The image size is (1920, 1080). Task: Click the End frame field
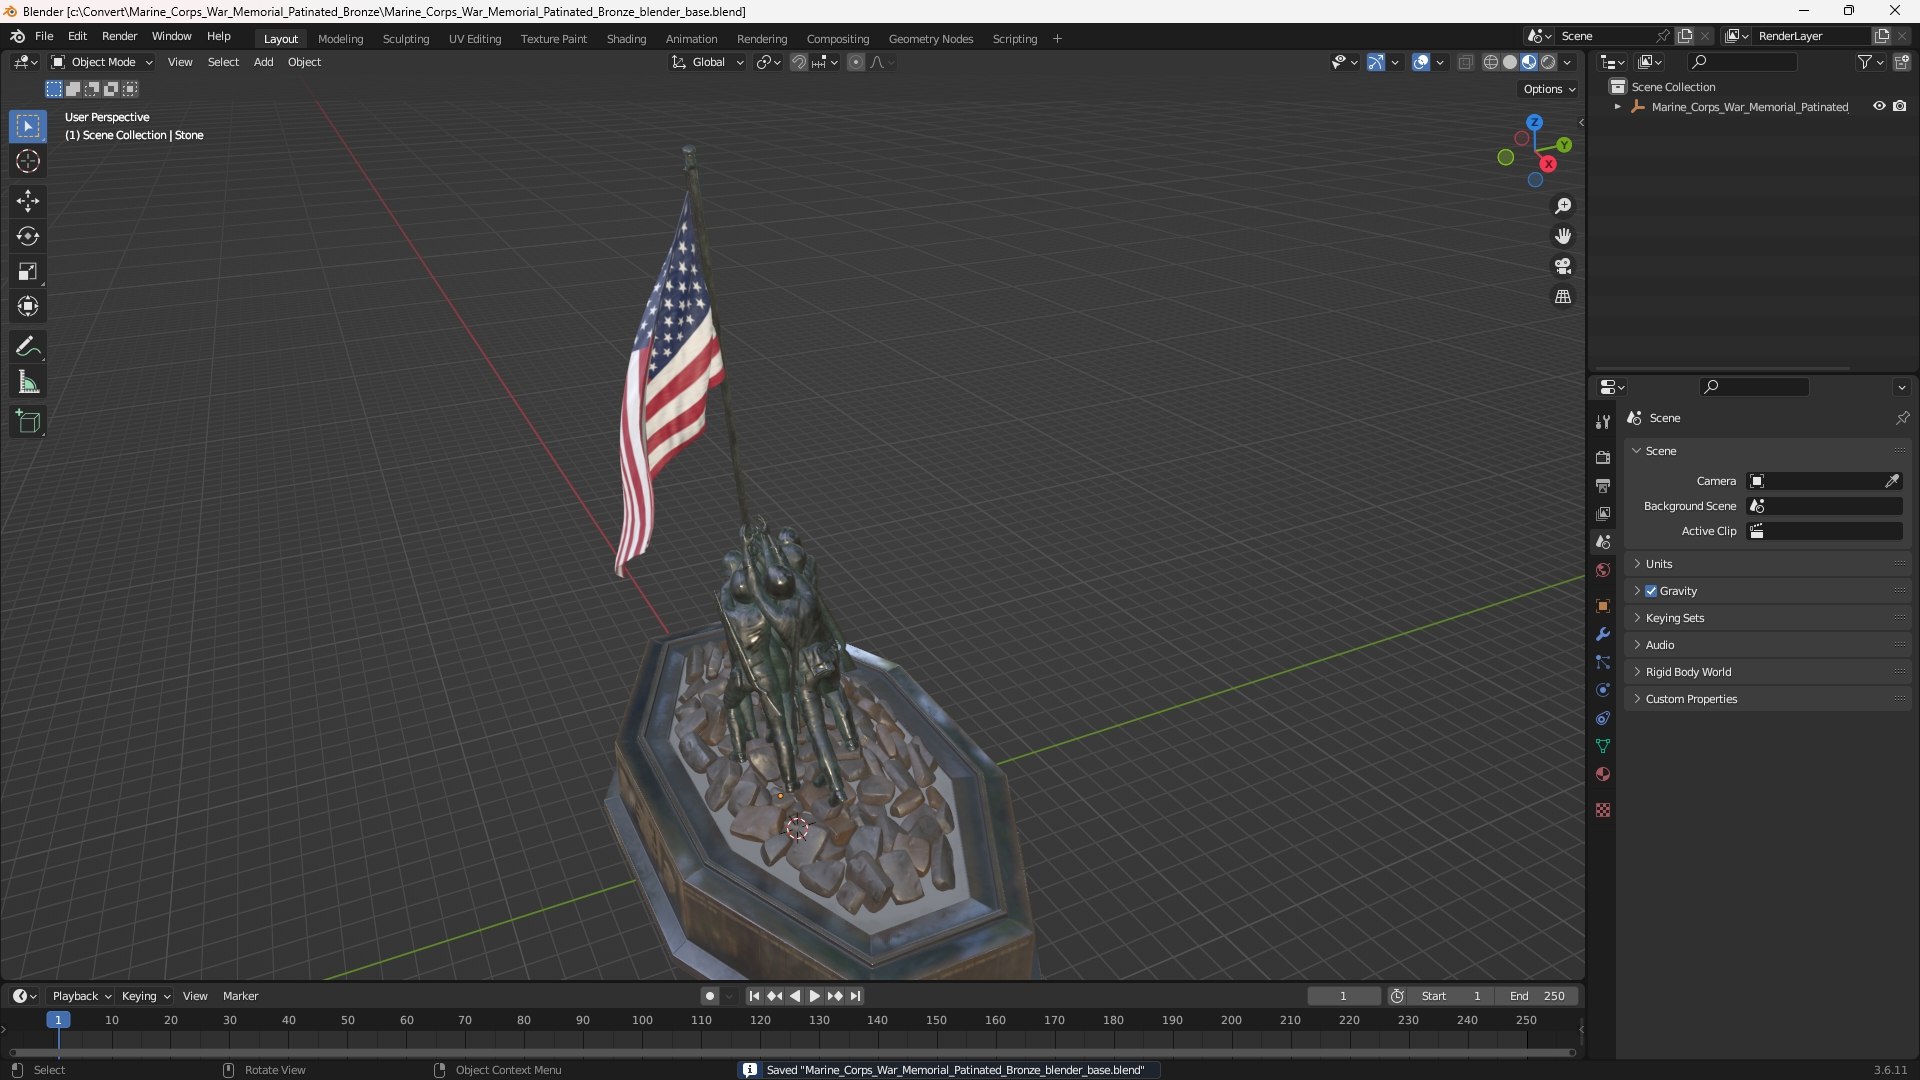coord(1537,996)
